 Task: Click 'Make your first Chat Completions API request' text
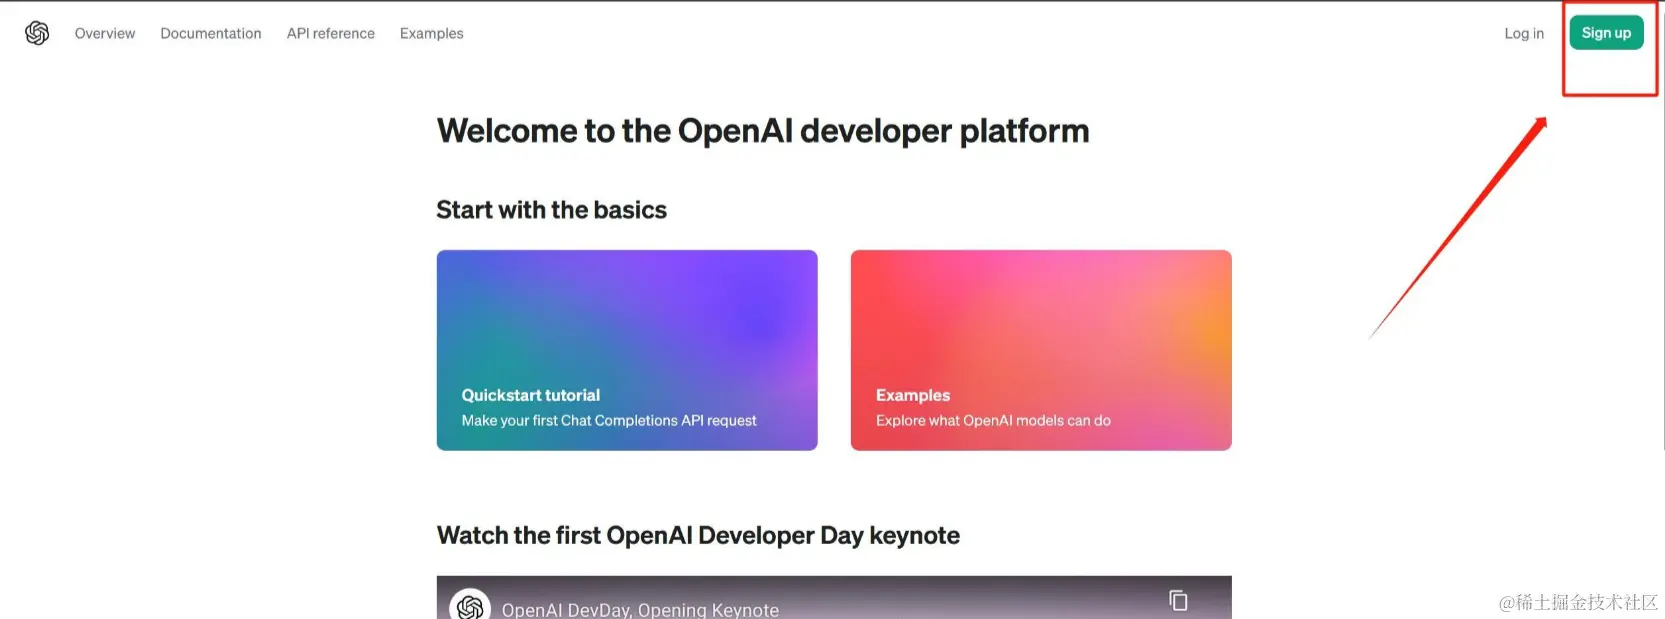609,421
